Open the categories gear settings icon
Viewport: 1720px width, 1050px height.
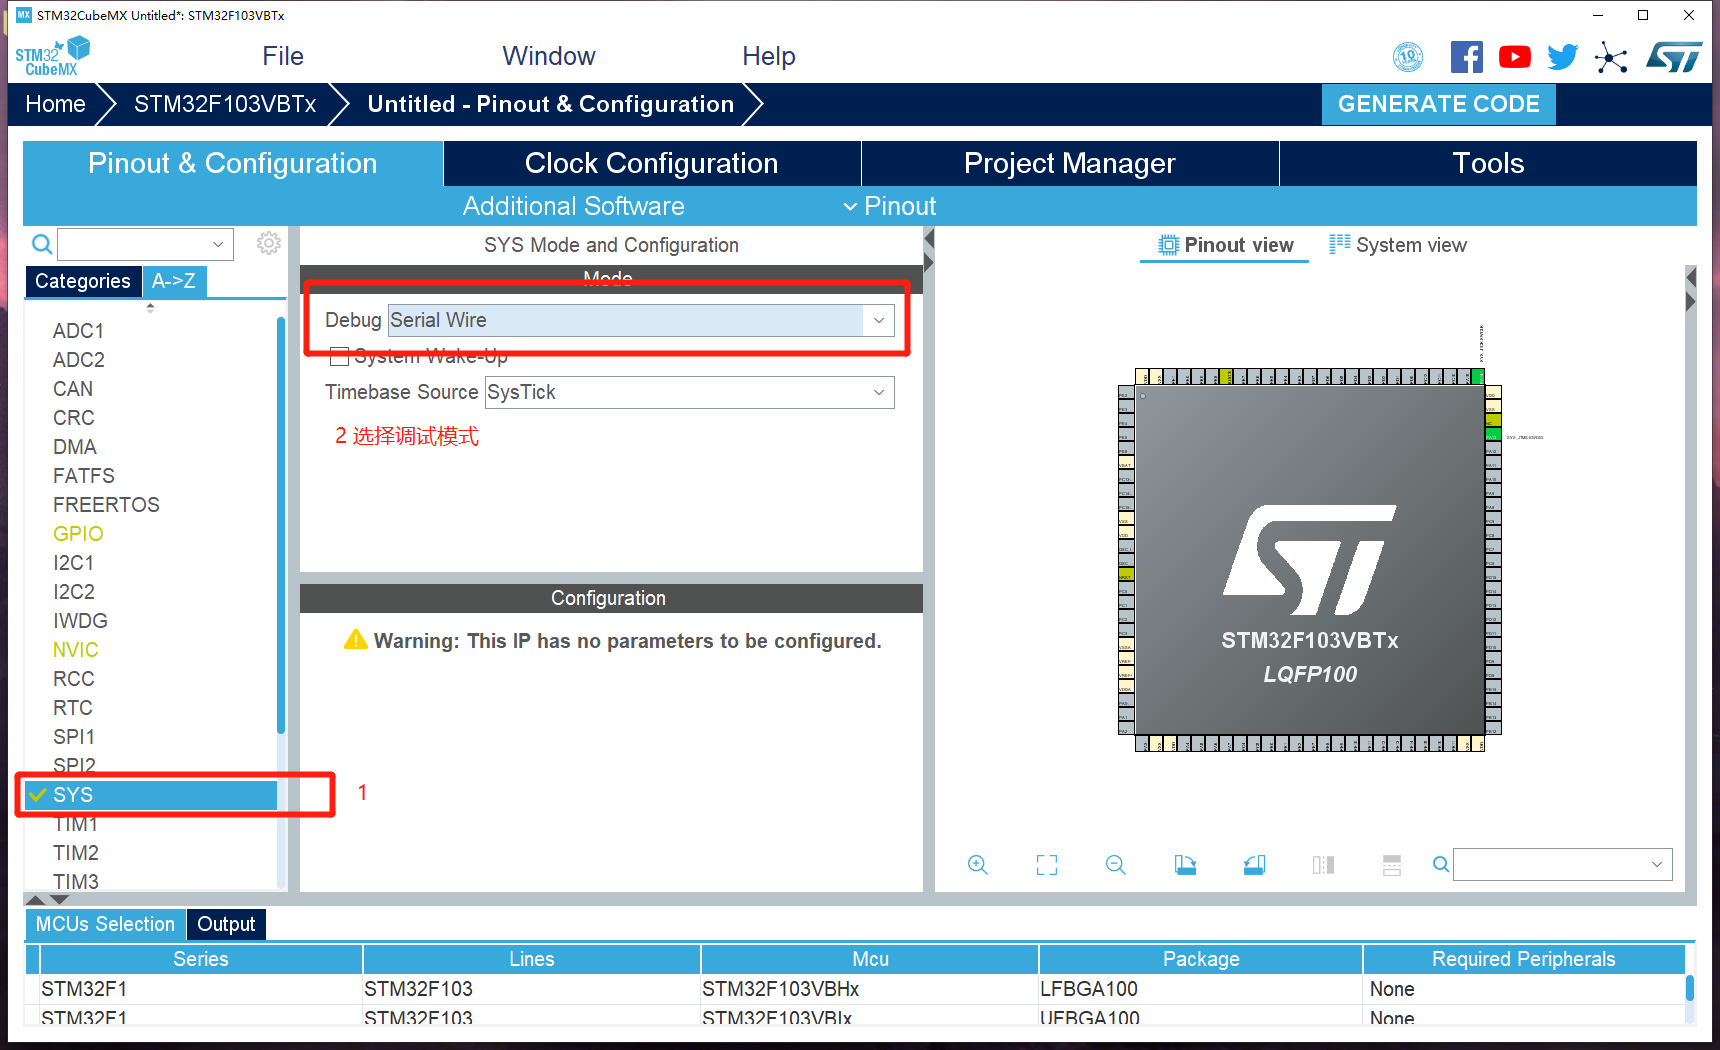click(x=269, y=243)
